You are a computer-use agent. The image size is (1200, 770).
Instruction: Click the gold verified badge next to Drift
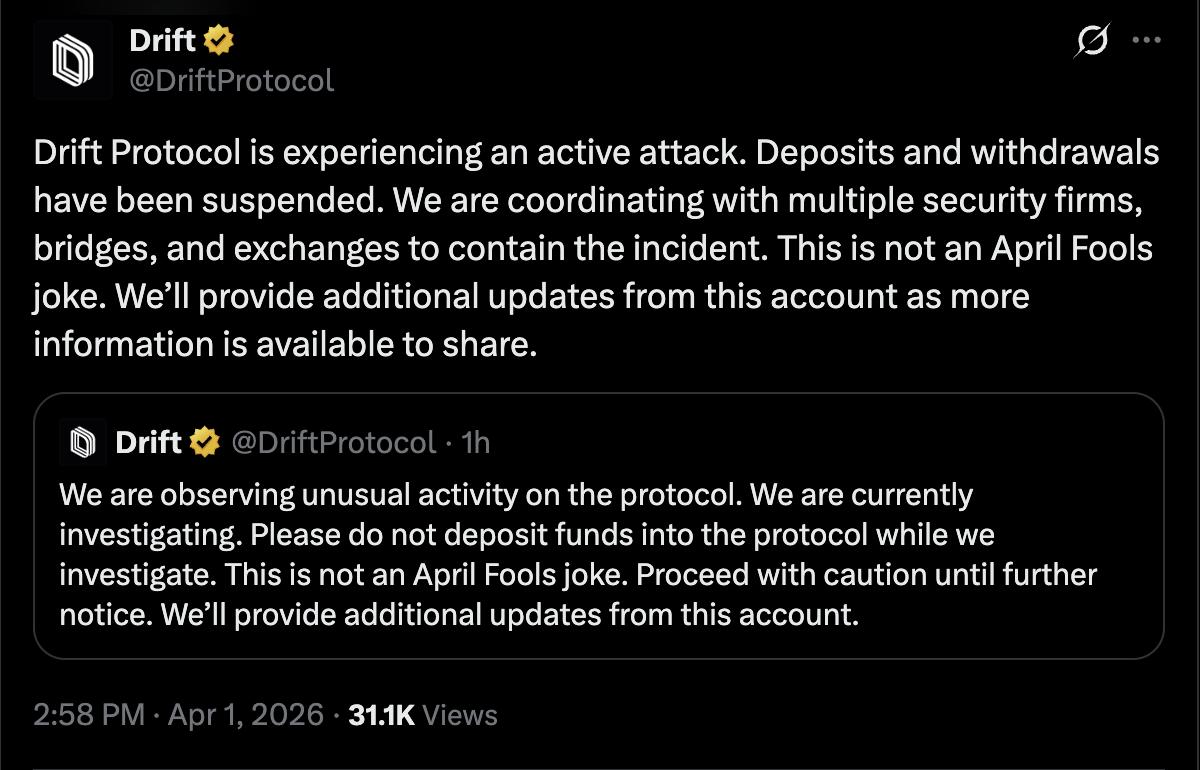coord(217,40)
